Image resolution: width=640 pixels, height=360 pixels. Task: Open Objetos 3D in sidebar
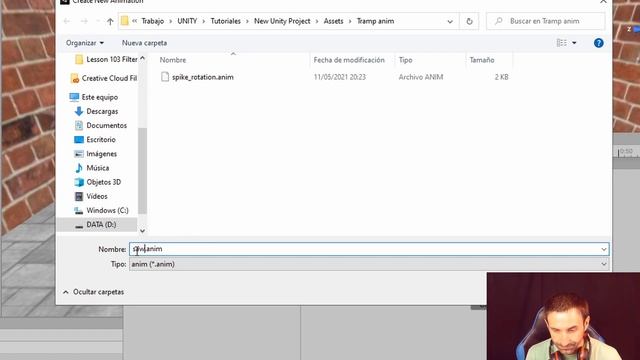(98, 182)
